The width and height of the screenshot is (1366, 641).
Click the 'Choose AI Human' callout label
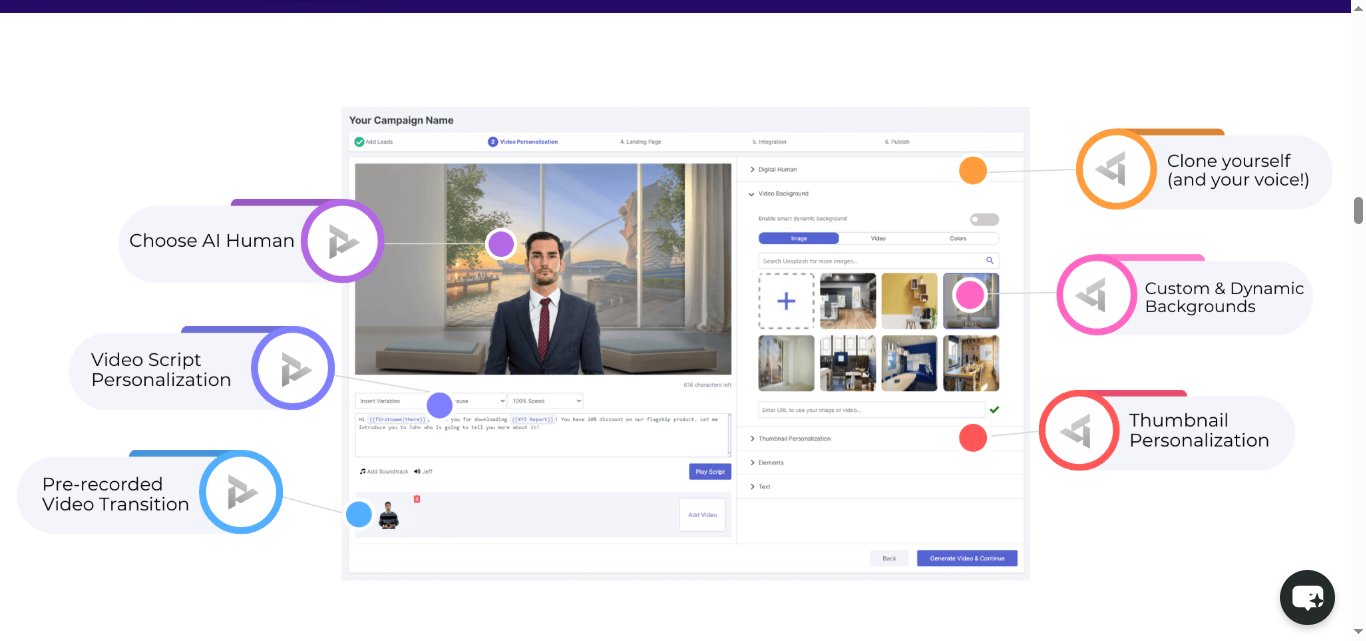212,241
